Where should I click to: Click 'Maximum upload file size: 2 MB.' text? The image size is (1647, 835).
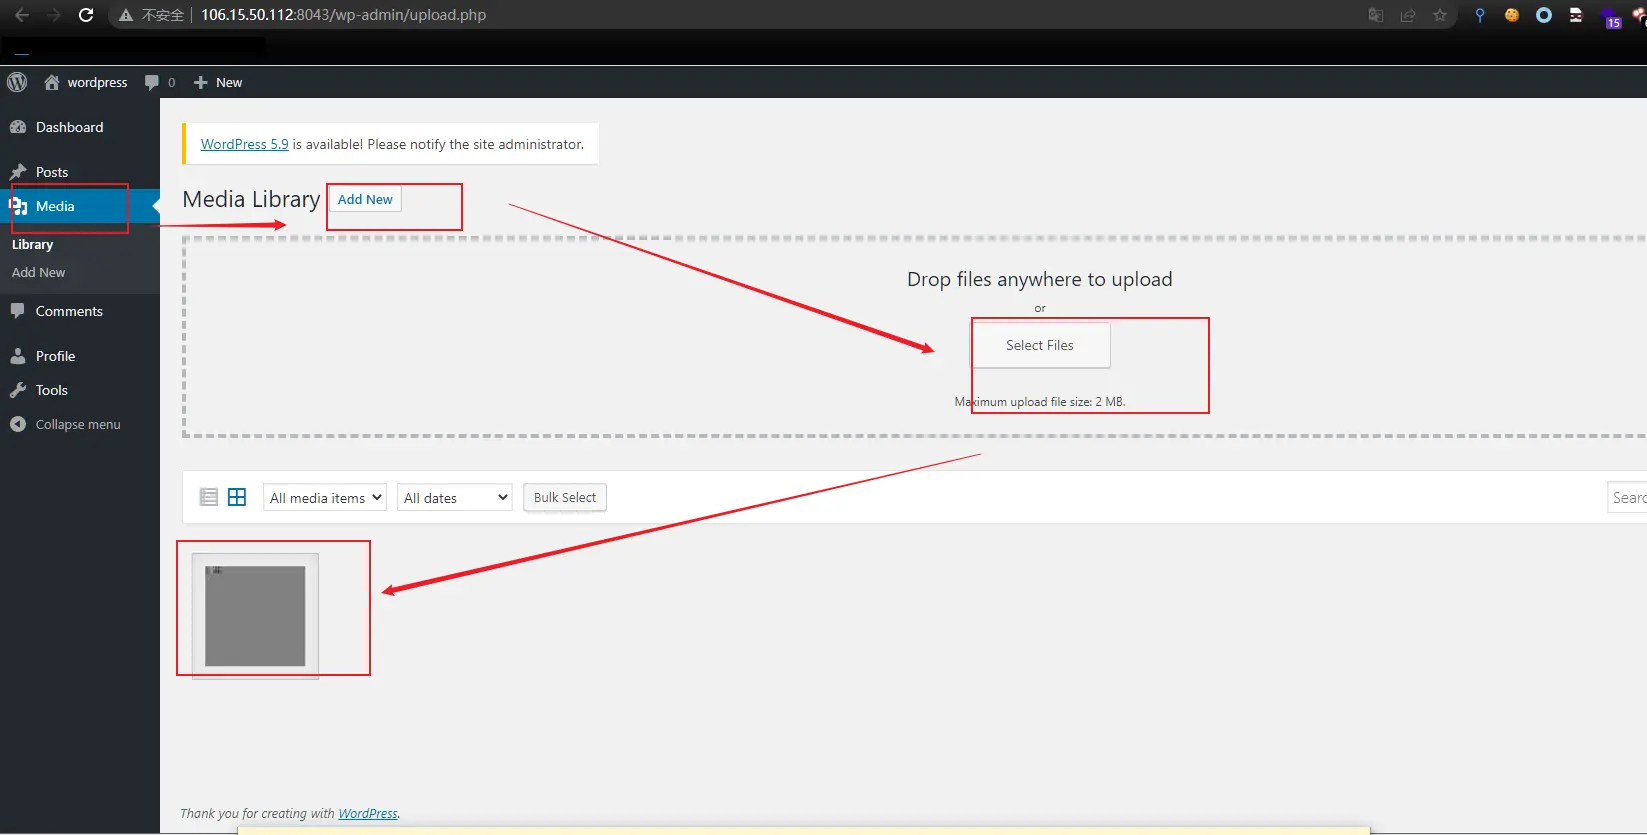tap(1040, 402)
